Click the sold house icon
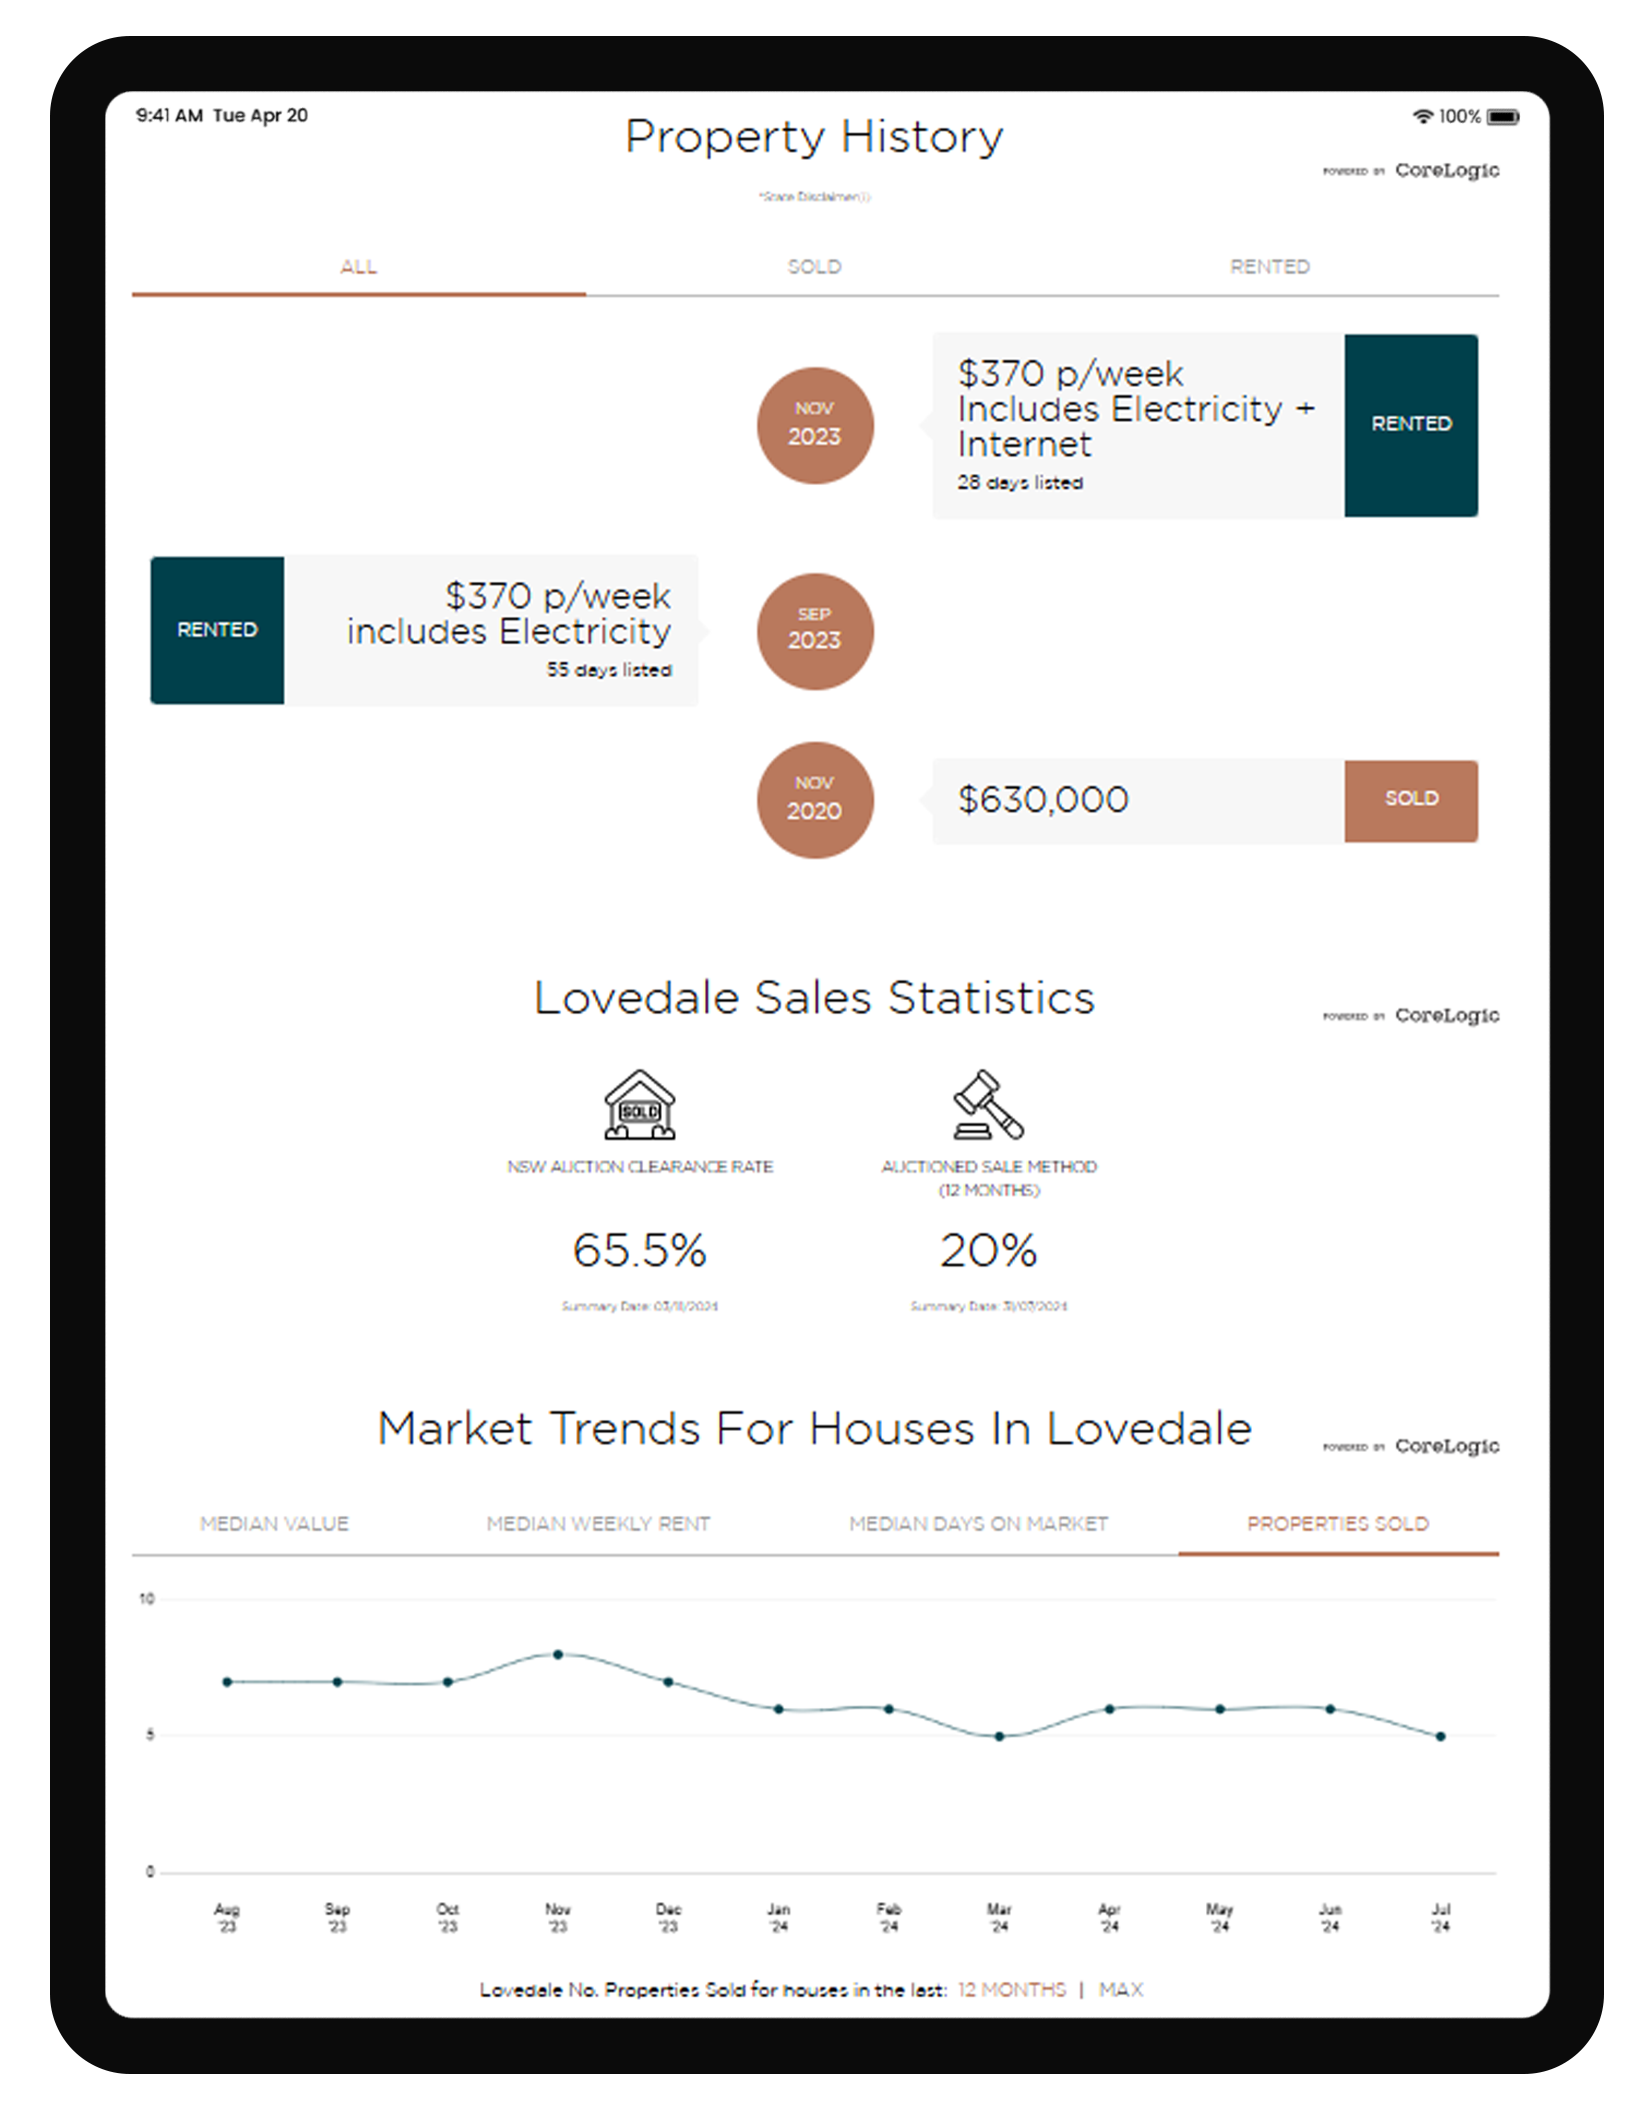 (639, 1104)
